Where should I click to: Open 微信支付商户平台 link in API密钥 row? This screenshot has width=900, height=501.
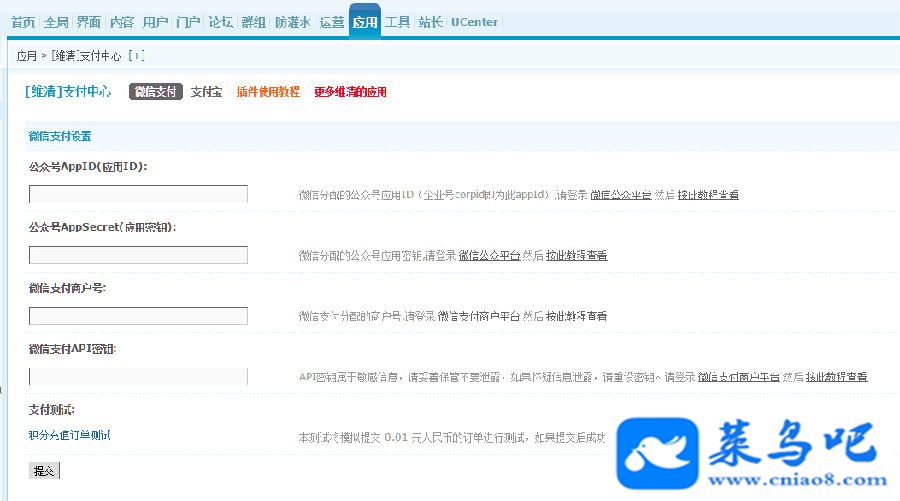[x=739, y=377]
